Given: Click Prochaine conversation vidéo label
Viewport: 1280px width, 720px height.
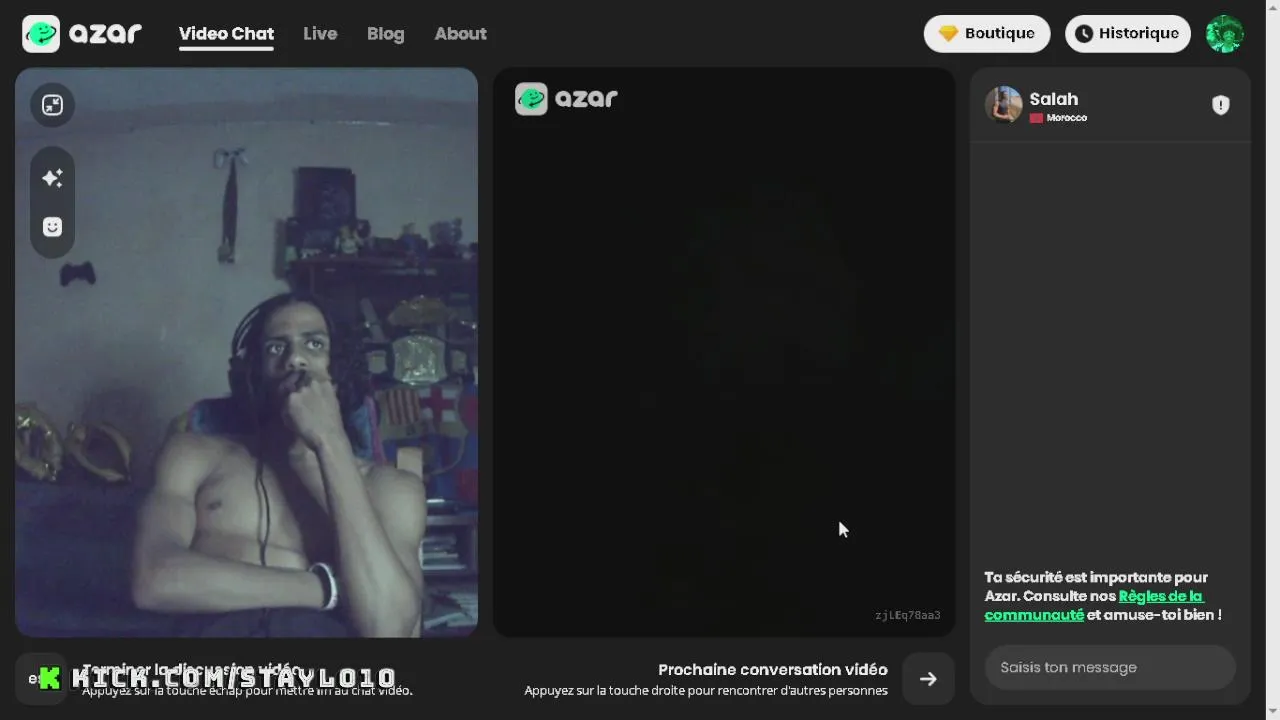Looking at the screenshot, I should pos(772,669).
